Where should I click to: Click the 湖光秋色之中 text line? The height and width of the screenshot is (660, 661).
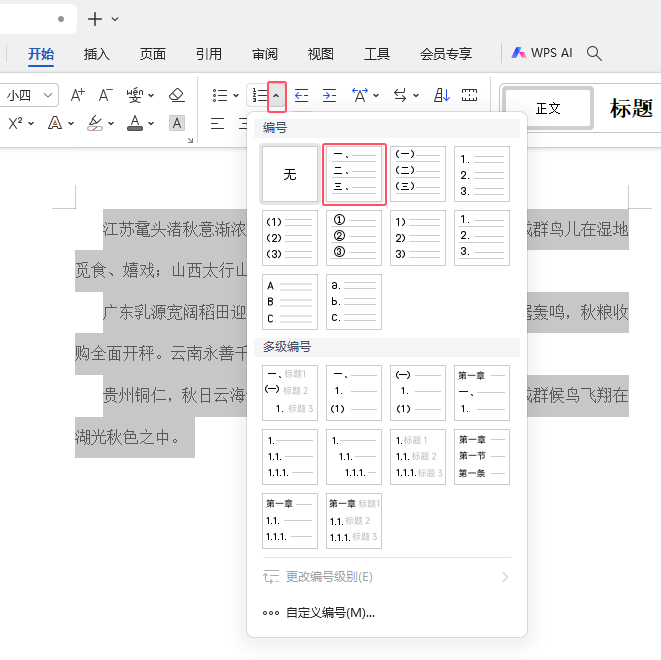[x=127, y=437]
